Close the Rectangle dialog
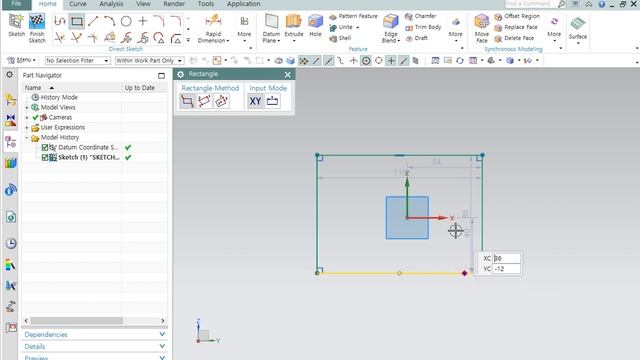This screenshot has width=640, height=360. pos(287,74)
